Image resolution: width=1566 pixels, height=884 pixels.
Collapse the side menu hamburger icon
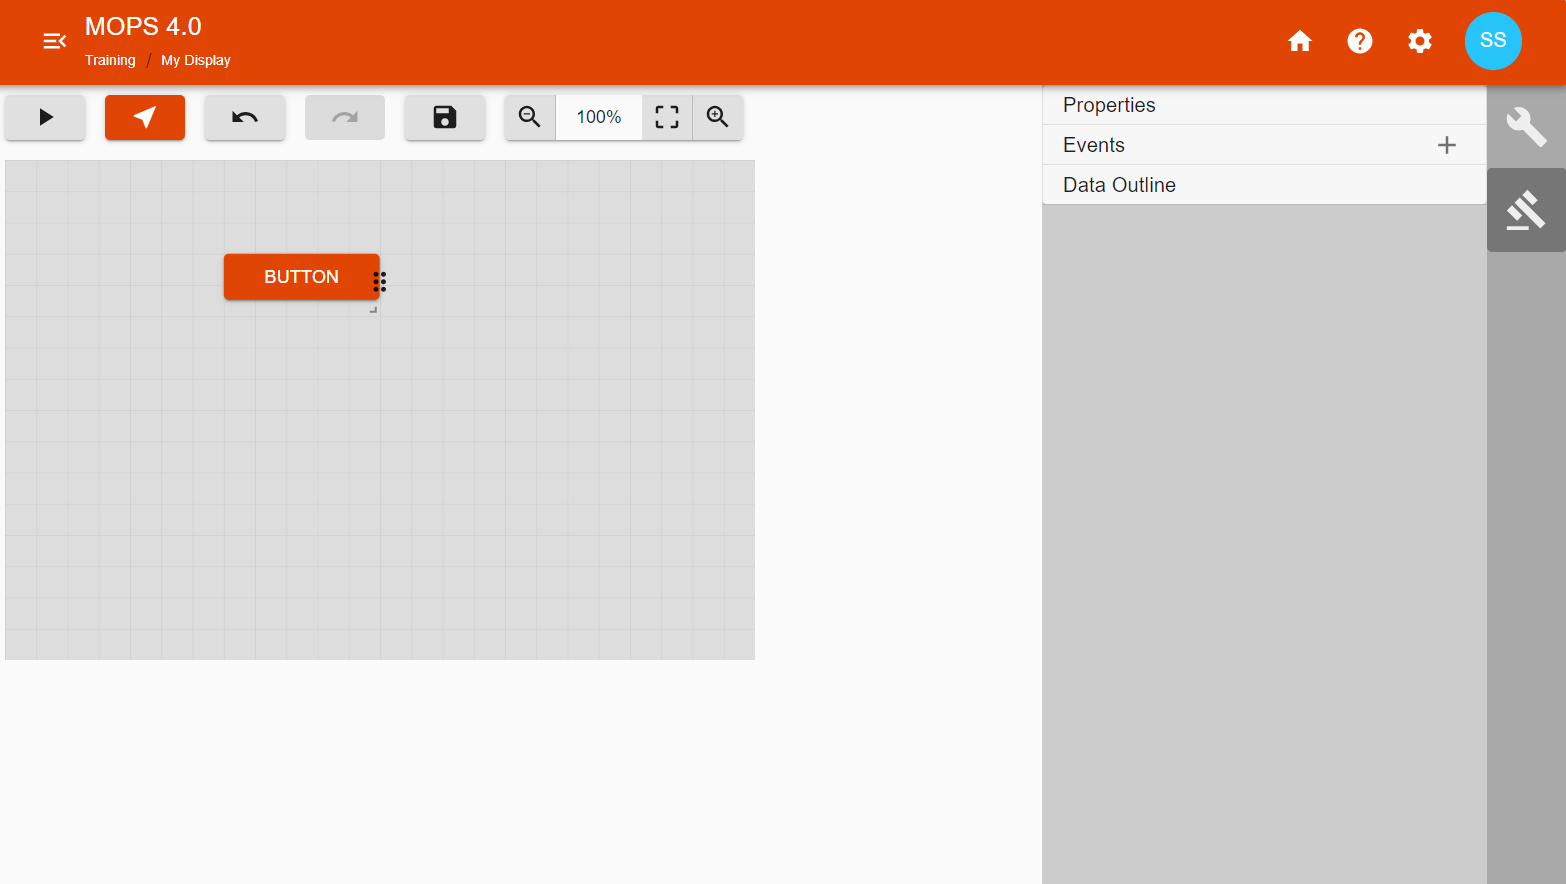pyautogui.click(x=54, y=41)
